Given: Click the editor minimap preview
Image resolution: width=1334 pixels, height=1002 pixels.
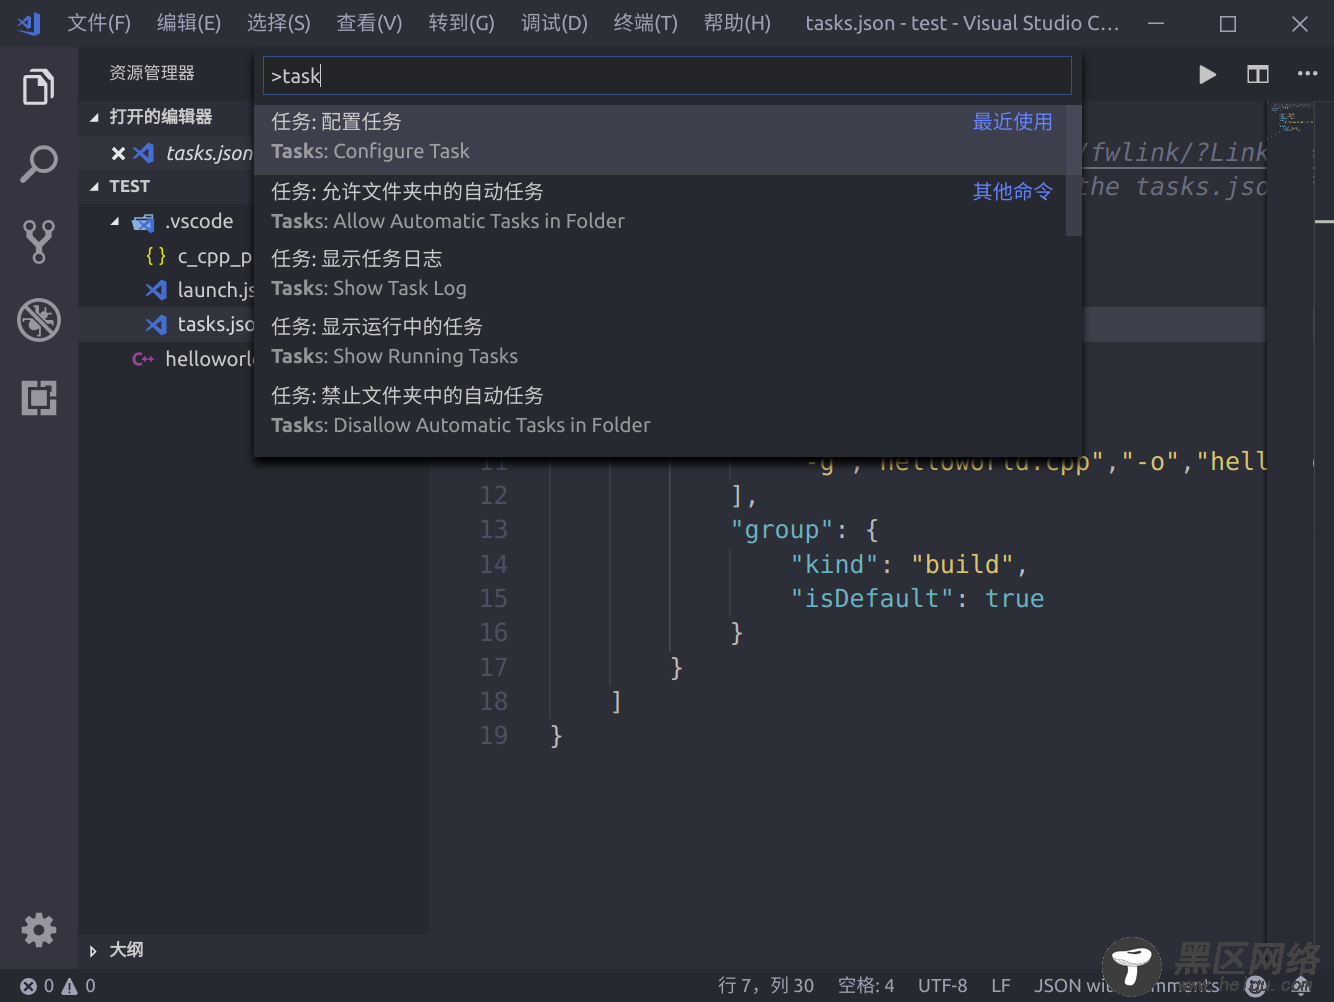Looking at the screenshot, I should (x=1291, y=118).
